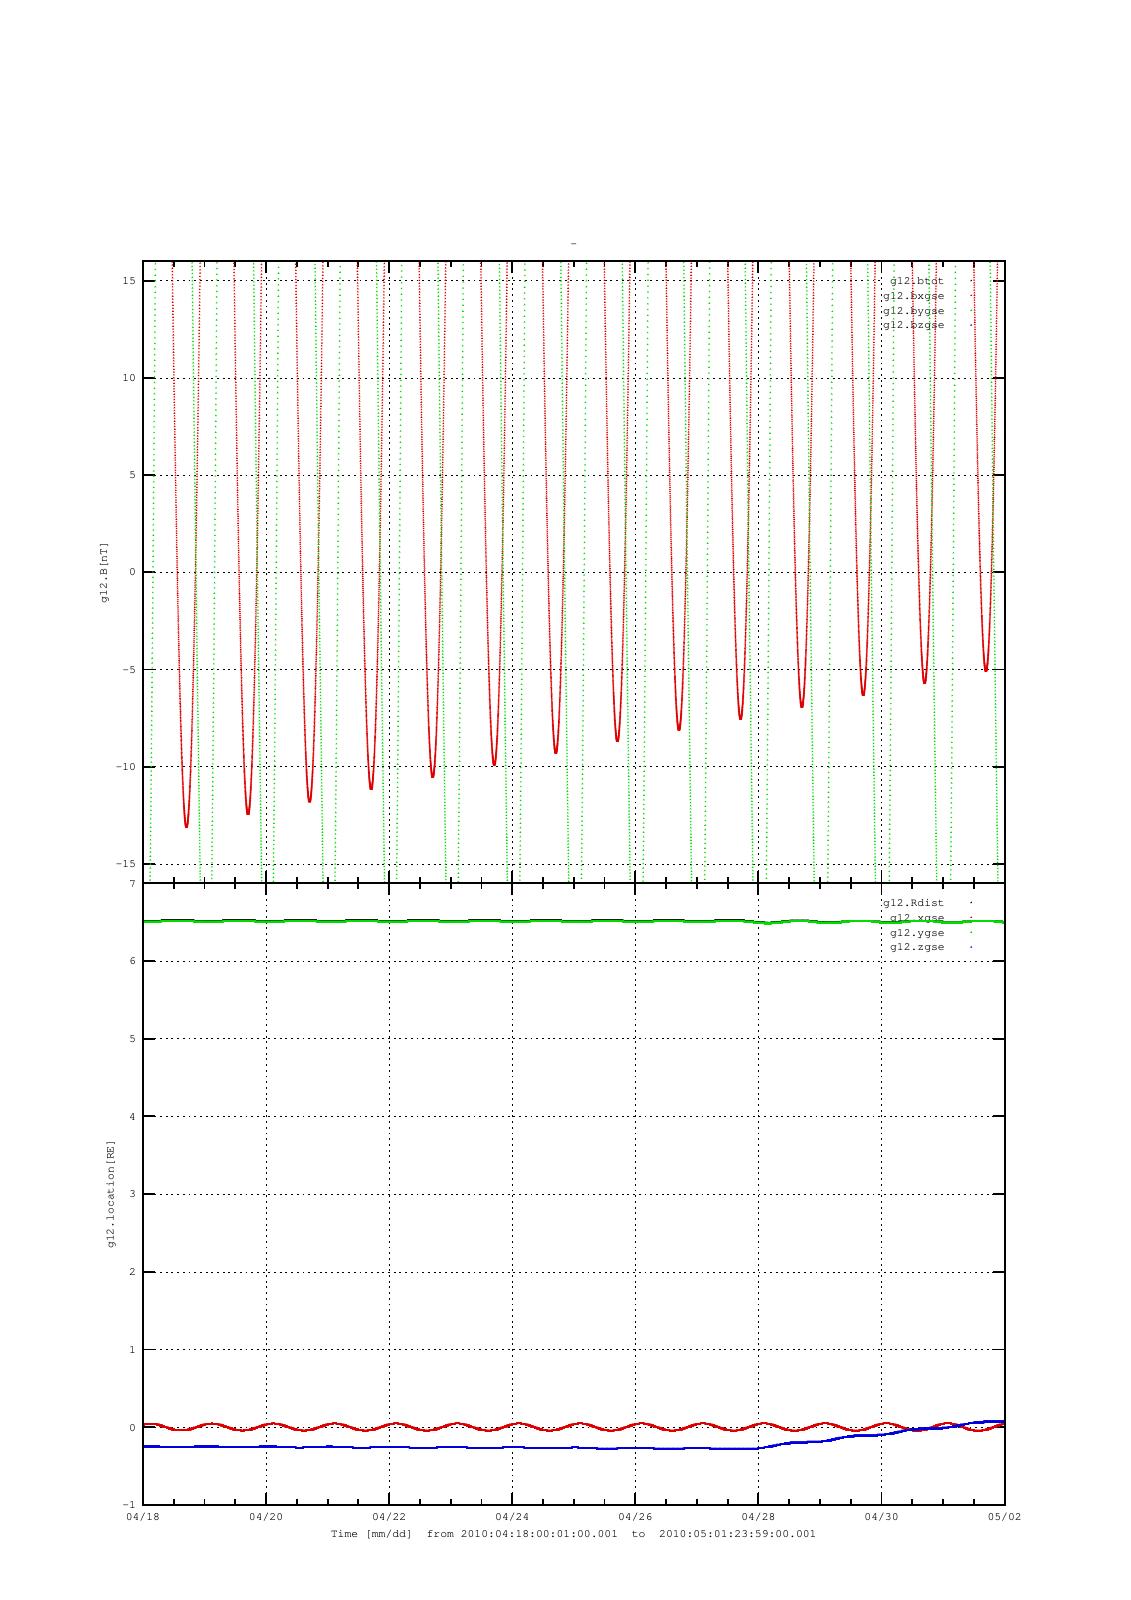Screen dimensions: 1131x1600
Task: Click the Time [mm/dd] axis caption
Action: [x=573, y=1534]
